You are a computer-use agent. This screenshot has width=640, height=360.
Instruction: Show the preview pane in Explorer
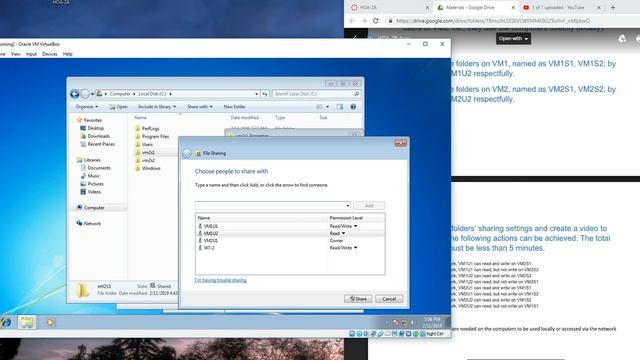(x=340, y=107)
